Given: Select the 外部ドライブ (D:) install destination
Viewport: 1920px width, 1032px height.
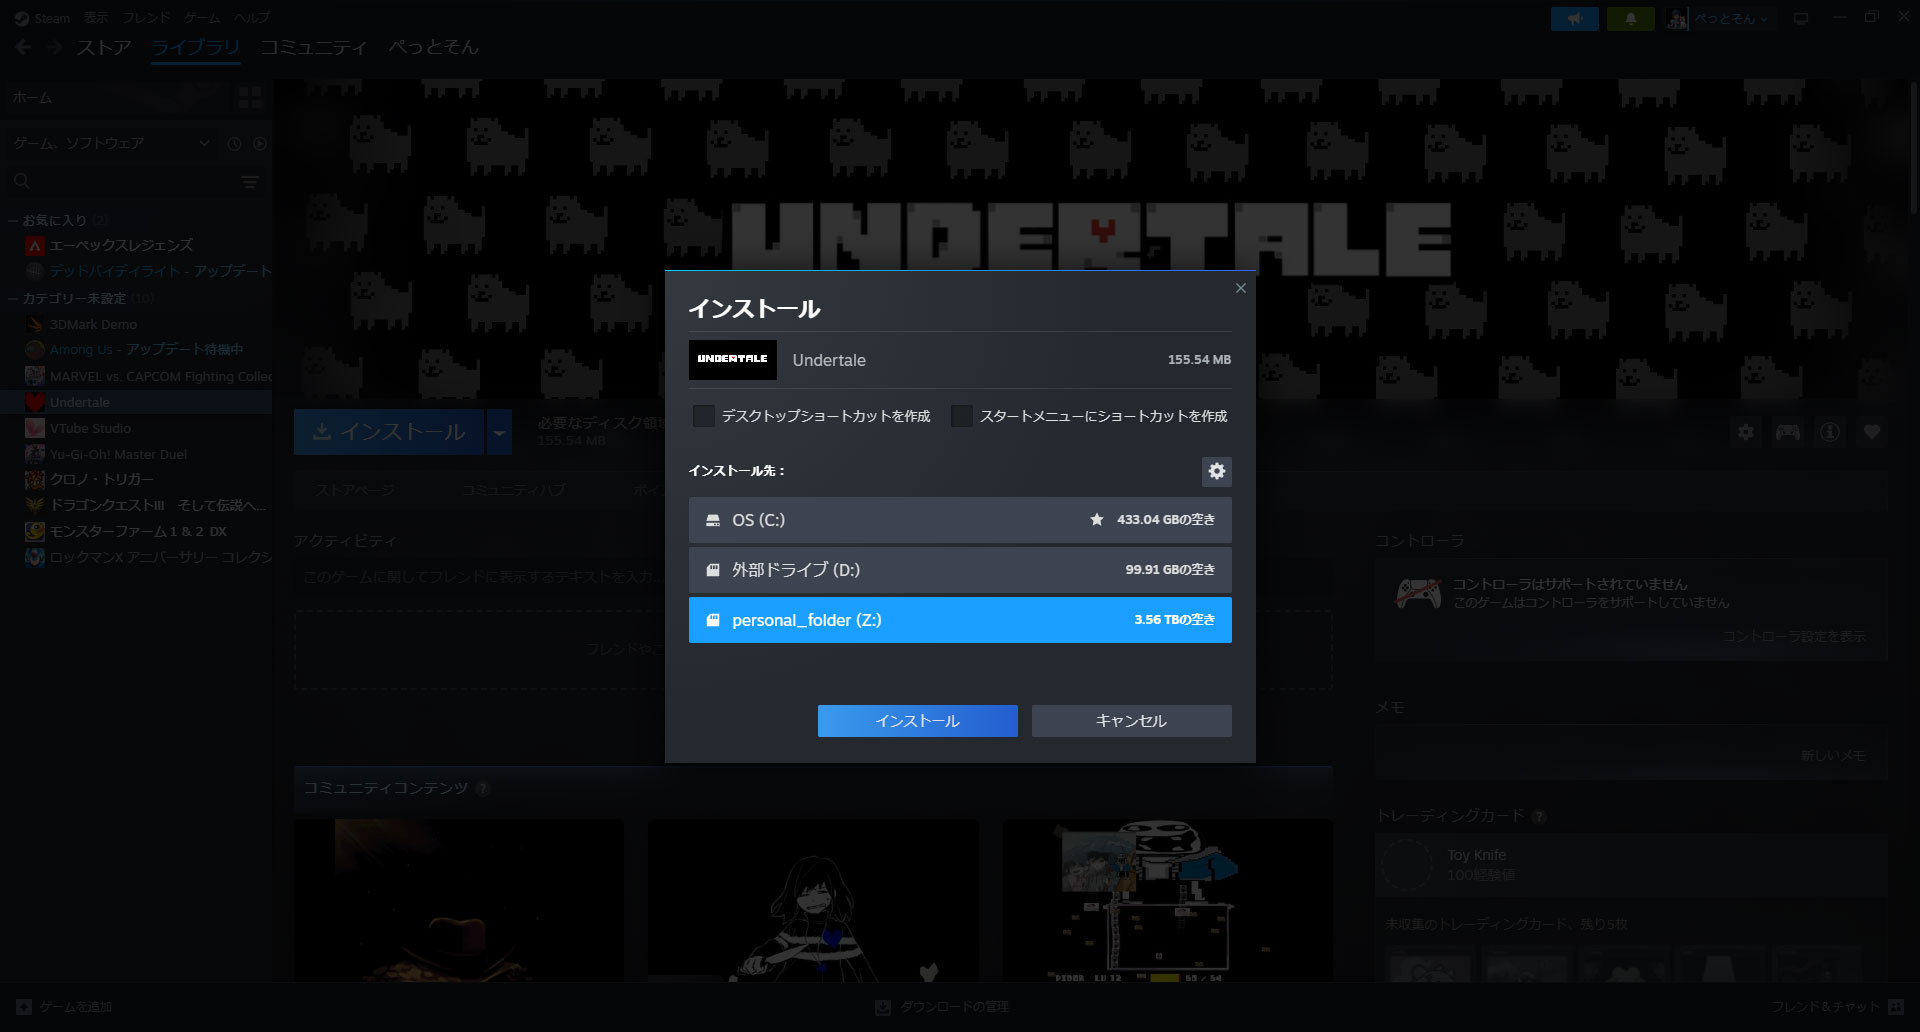Looking at the screenshot, I should click(959, 569).
